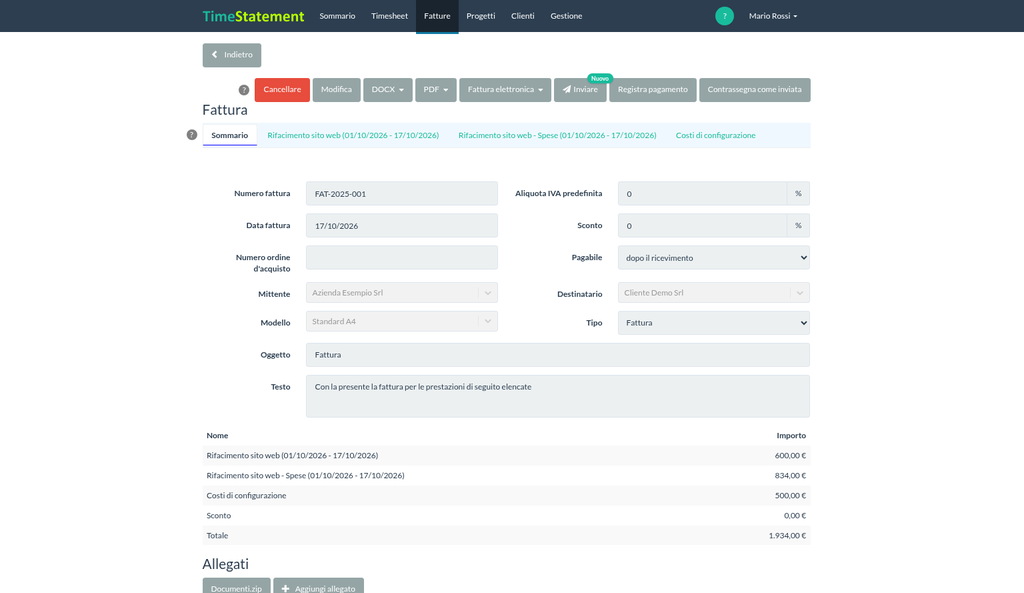The width and height of the screenshot is (1024, 593).
Task: Go to Timesheet in the navbar
Action: coord(389,16)
